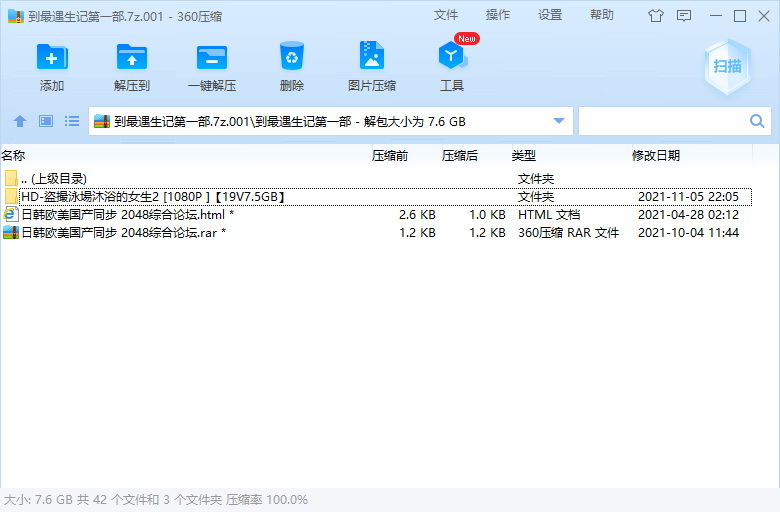
Task: Click the 解压到 (Extract to) icon
Action: 132,58
